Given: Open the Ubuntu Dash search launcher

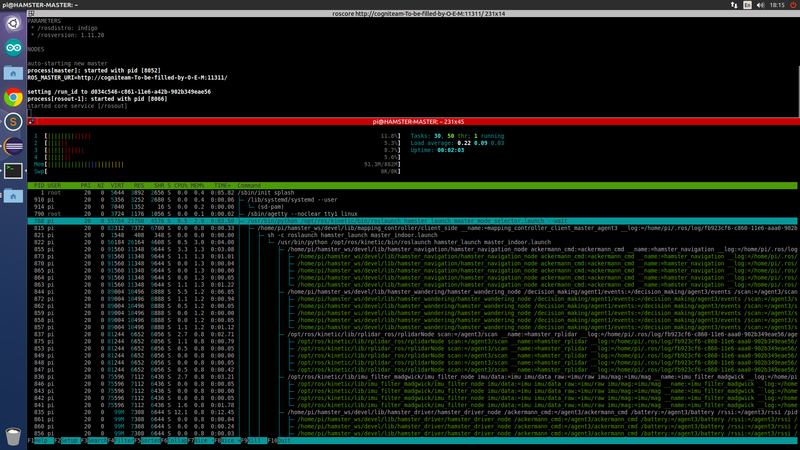Looking at the screenshot, I should click(13, 23).
